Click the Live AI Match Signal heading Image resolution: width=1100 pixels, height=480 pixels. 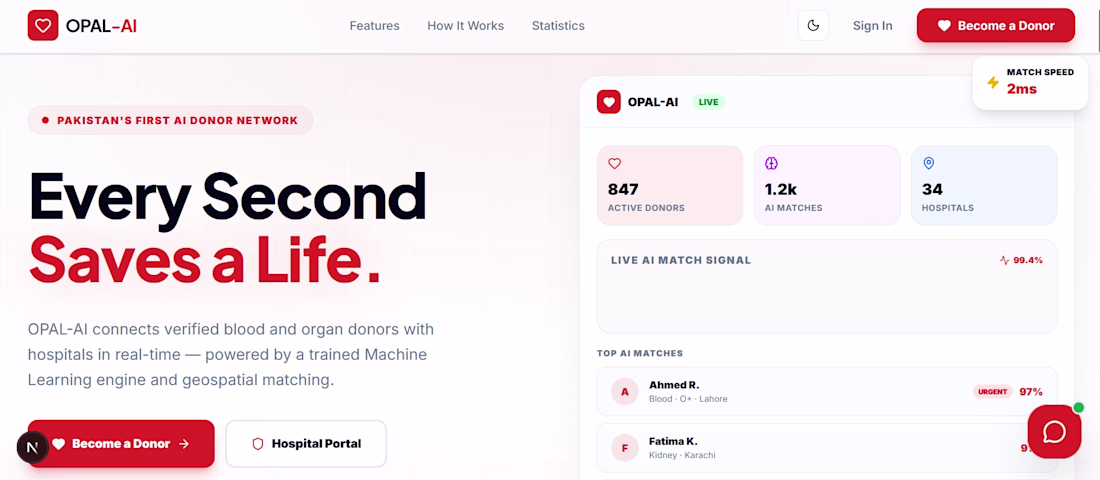[x=680, y=260]
